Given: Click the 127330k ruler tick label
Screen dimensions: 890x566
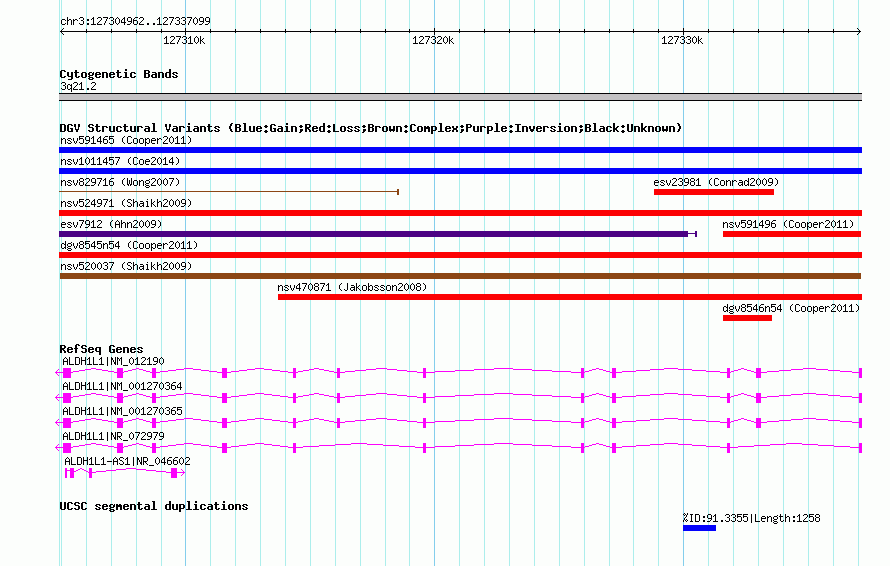Looking at the screenshot, I should tap(682, 40).
